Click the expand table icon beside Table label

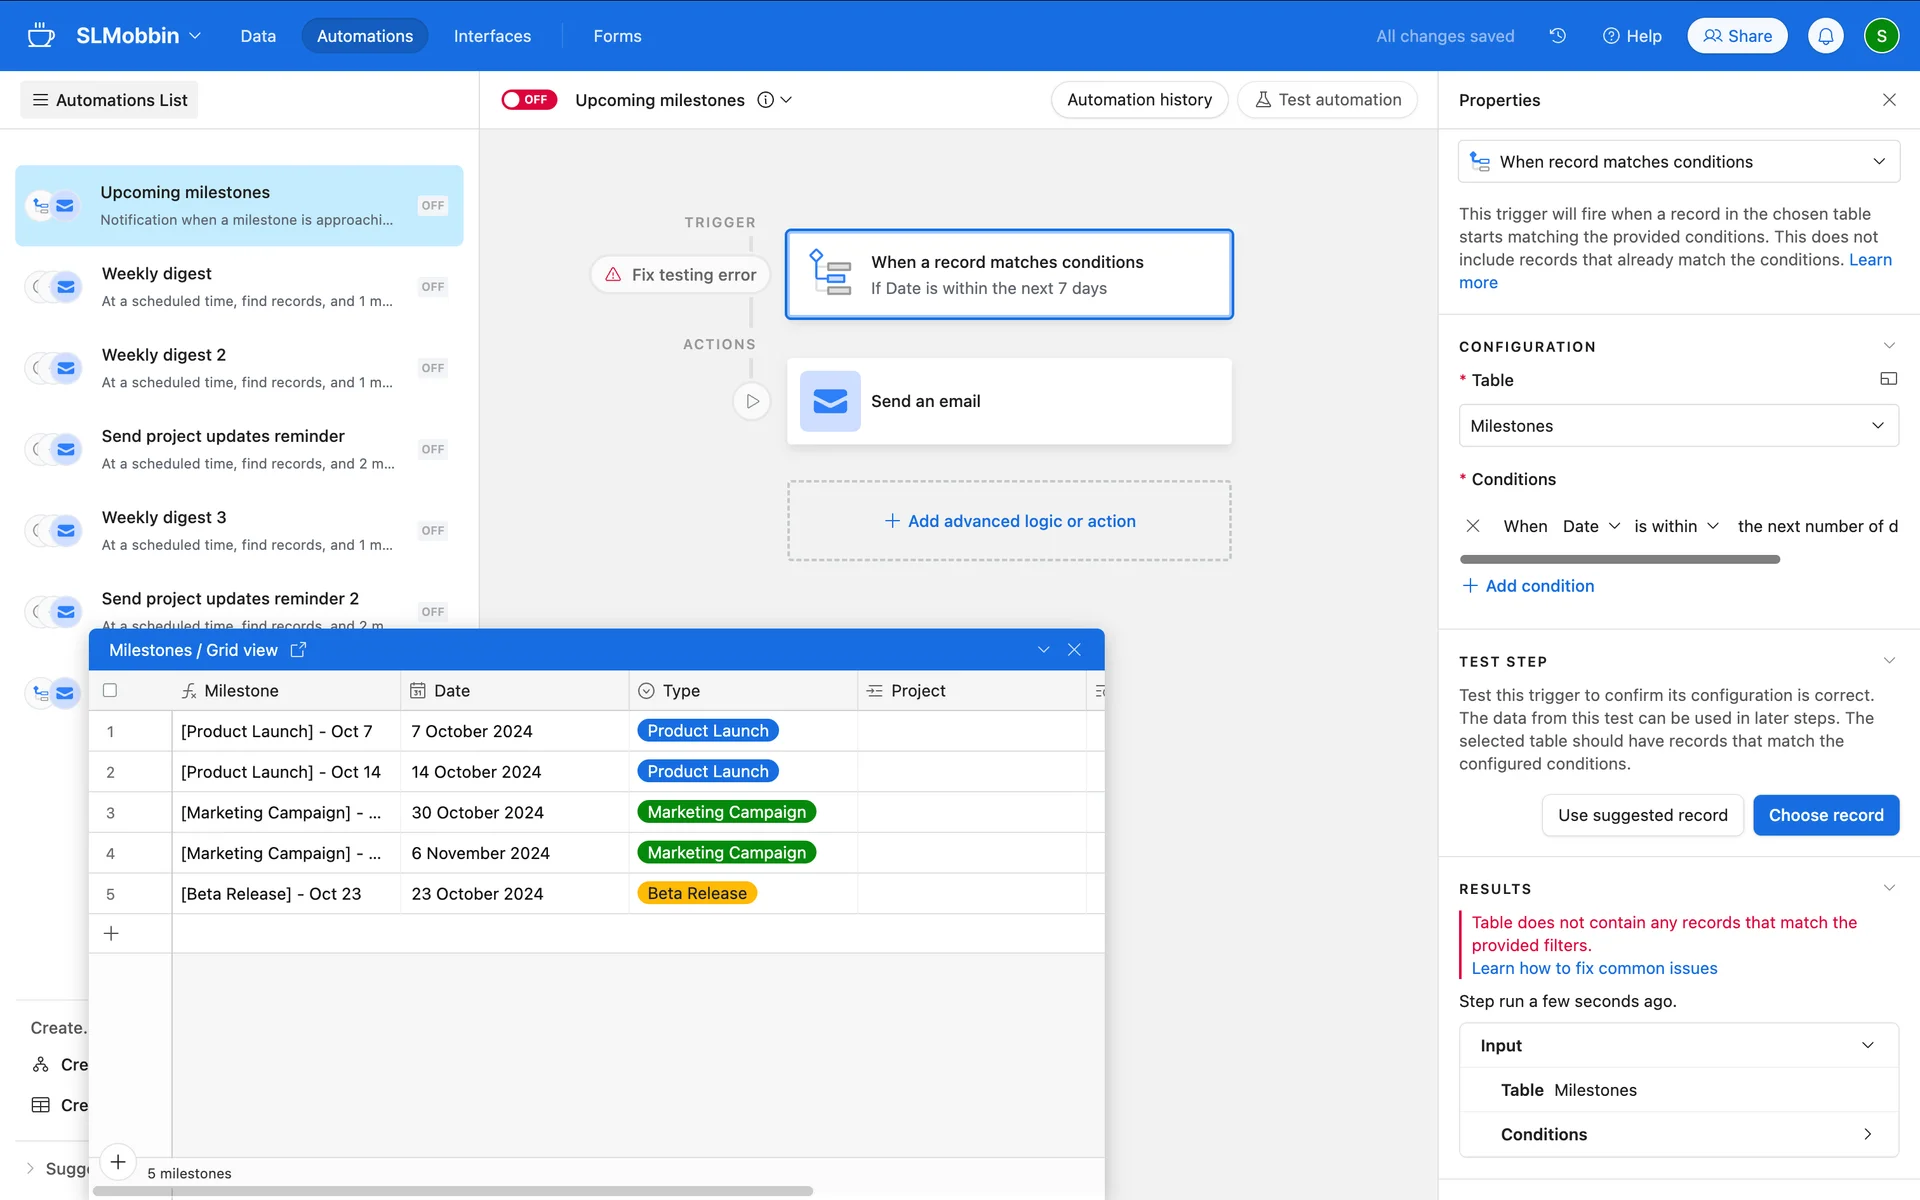point(1888,379)
